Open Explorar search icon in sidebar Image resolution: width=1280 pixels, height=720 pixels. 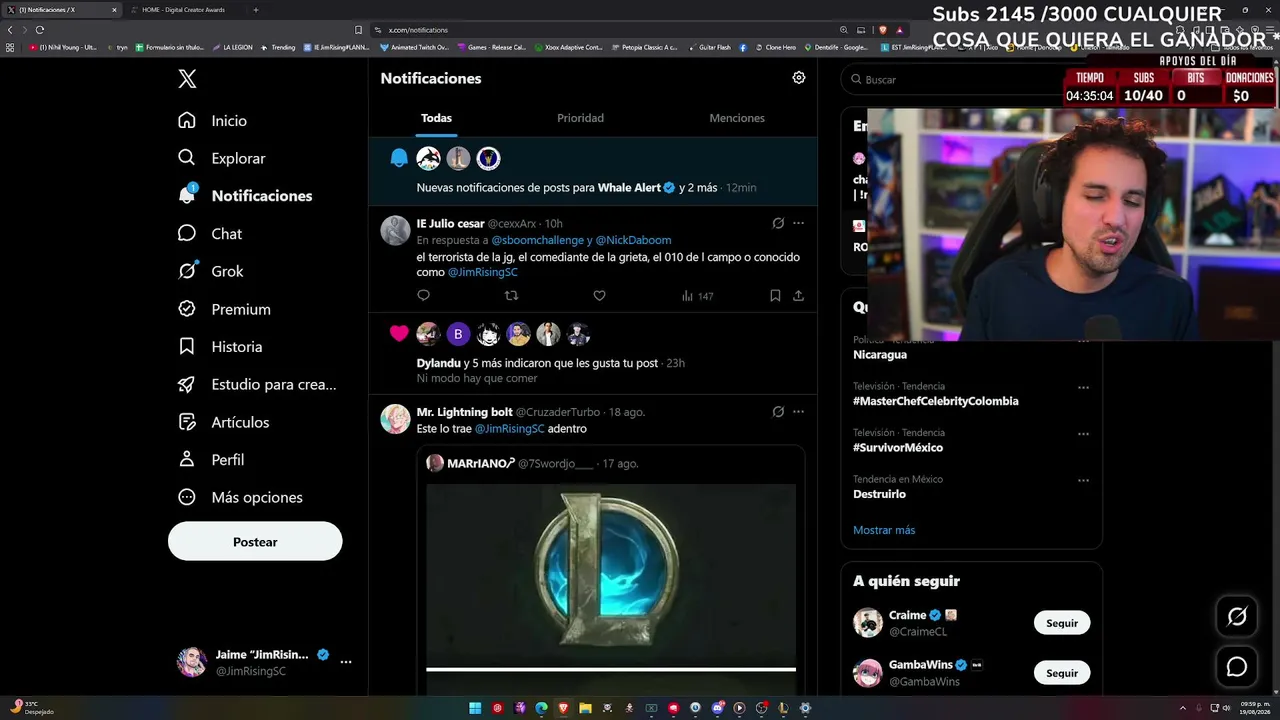pos(187,158)
